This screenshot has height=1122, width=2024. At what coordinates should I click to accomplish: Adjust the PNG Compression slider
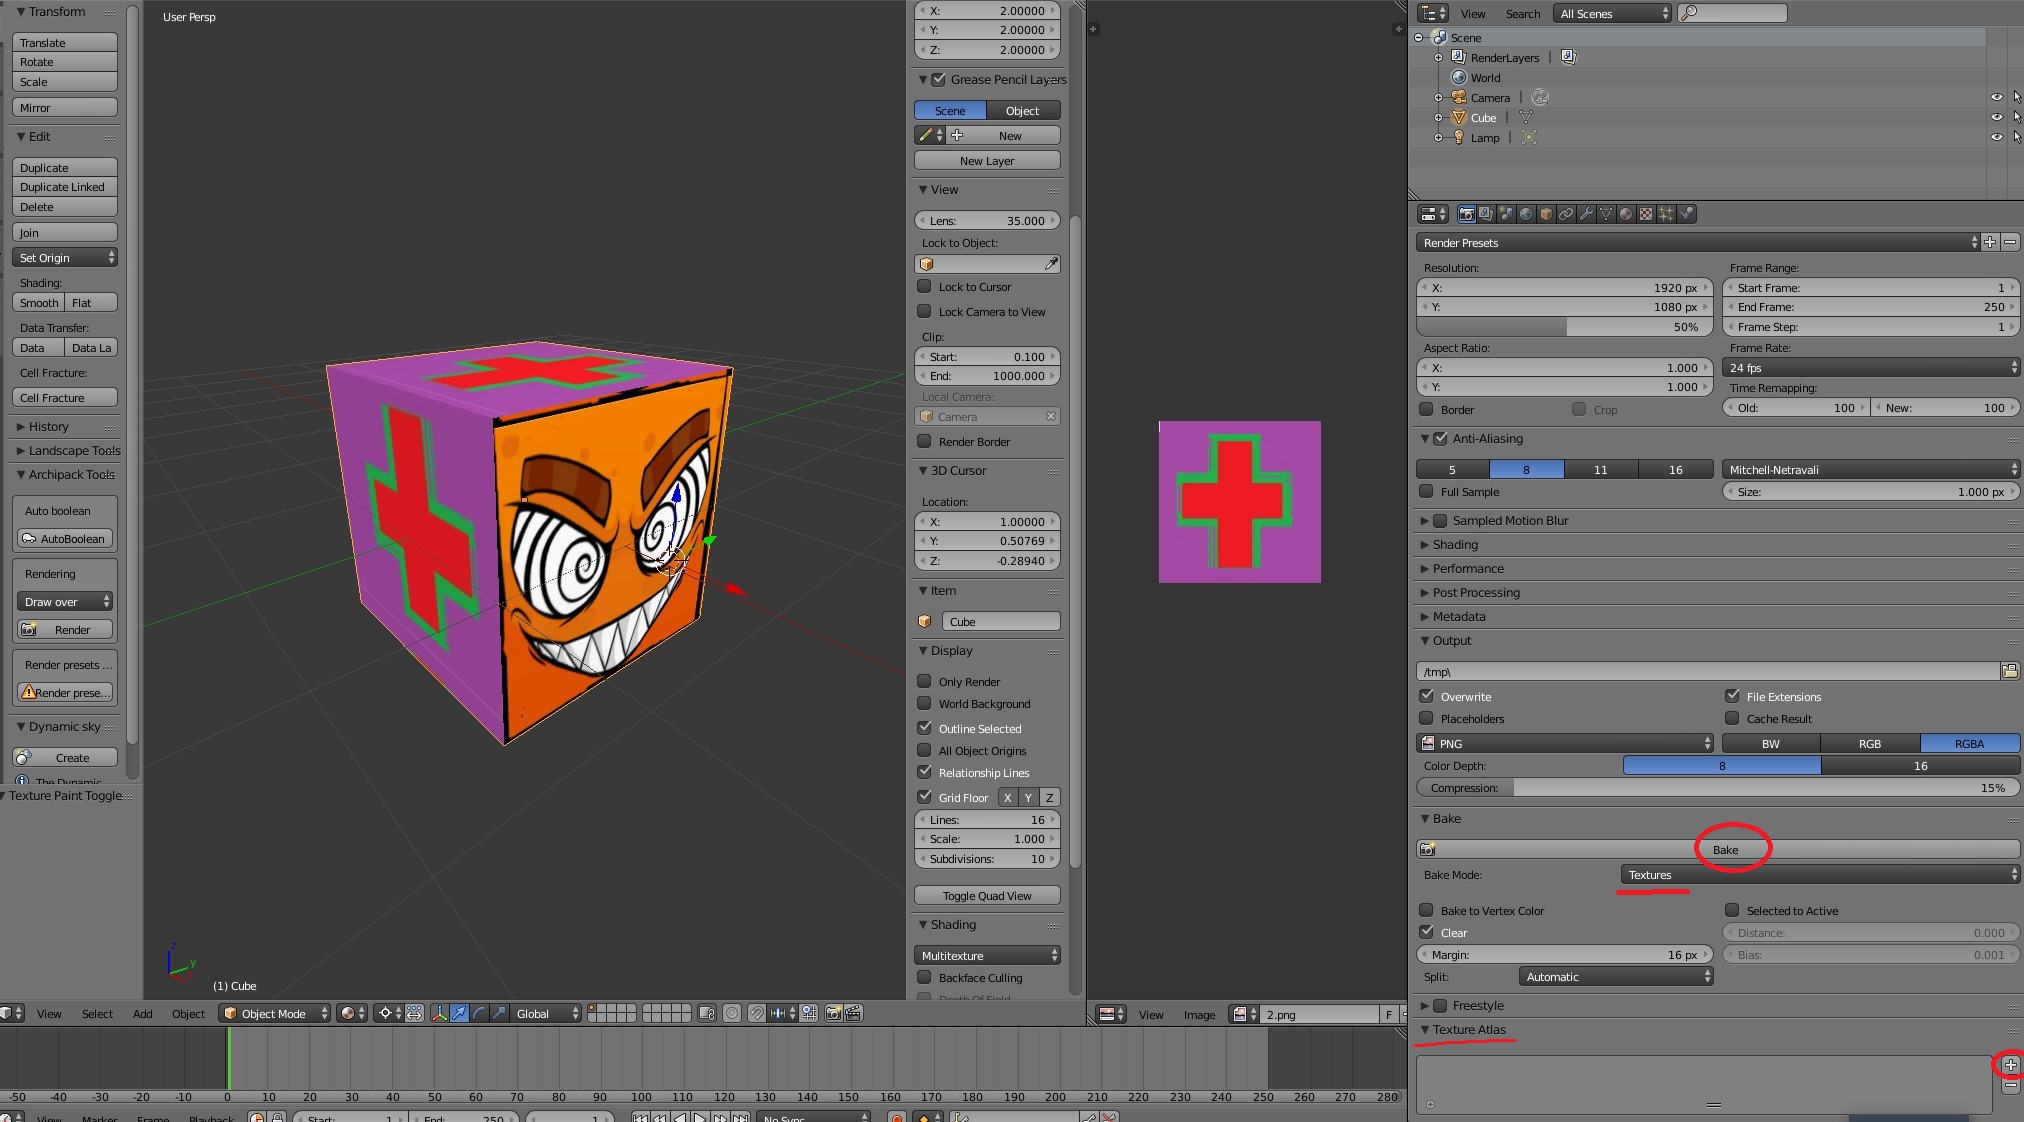pyautogui.click(x=1716, y=788)
